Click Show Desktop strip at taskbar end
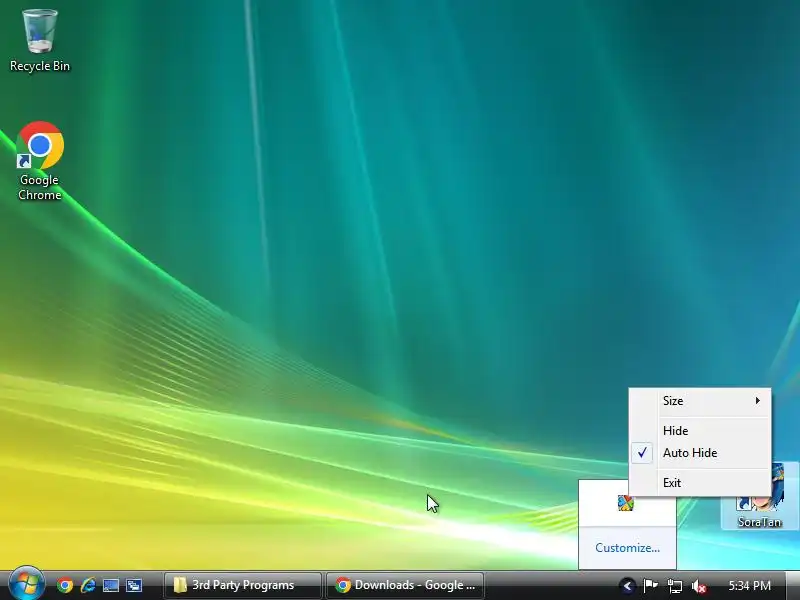The width and height of the screenshot is (800, 600). coord(793,586)
